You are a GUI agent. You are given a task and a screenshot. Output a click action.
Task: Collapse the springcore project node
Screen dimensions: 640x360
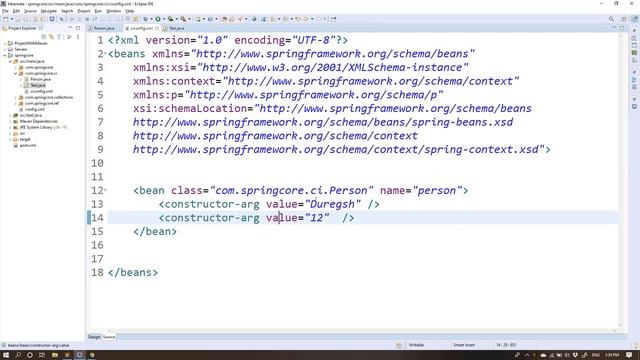coord(5,55)
